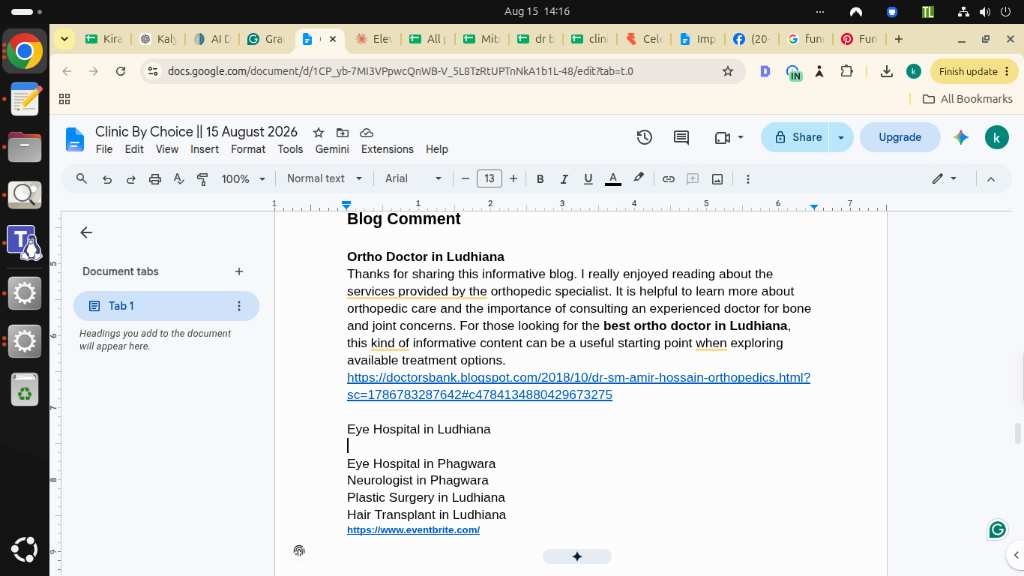Expand the zoom 100% dropdown

click(x=243, y=179)
